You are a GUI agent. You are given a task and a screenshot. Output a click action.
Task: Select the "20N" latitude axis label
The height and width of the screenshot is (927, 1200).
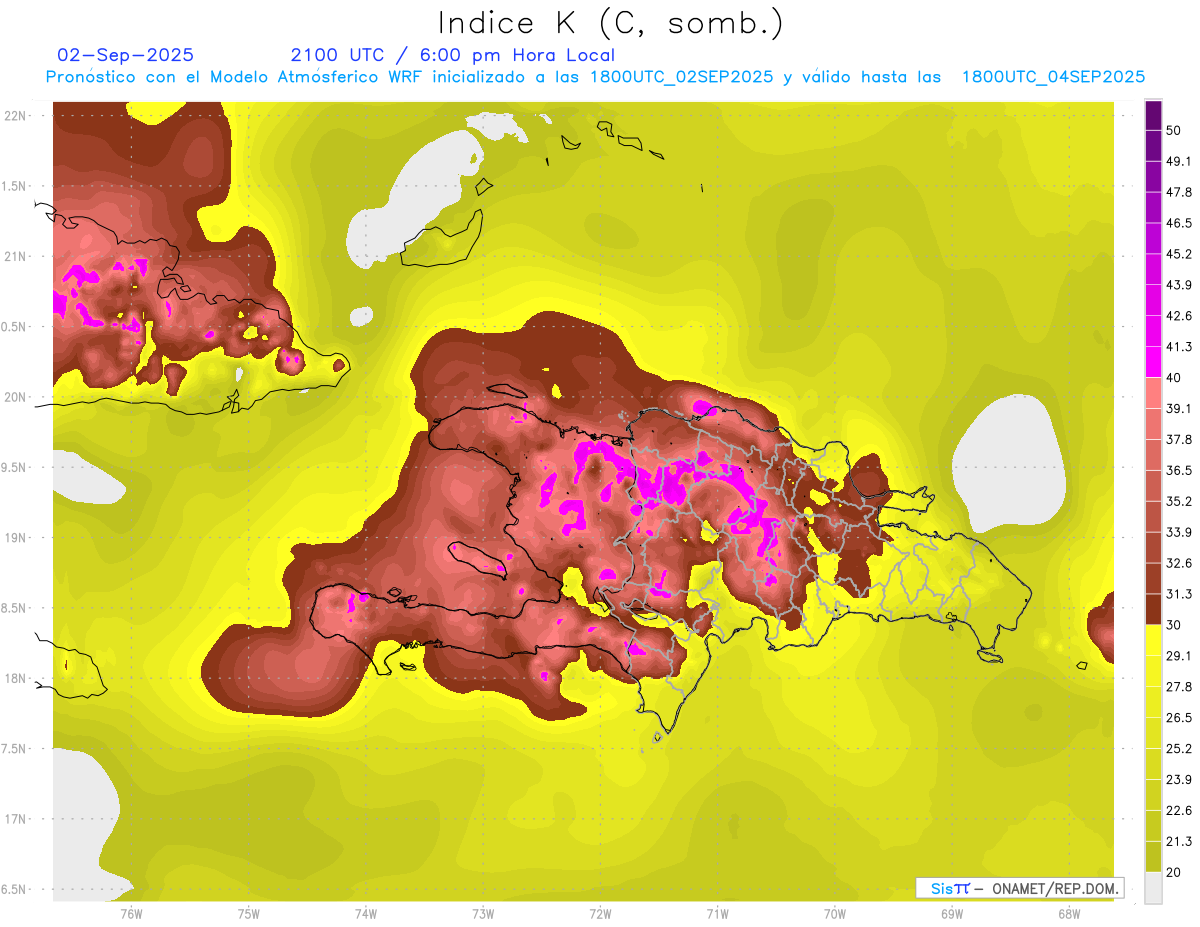tap(16, 397)
